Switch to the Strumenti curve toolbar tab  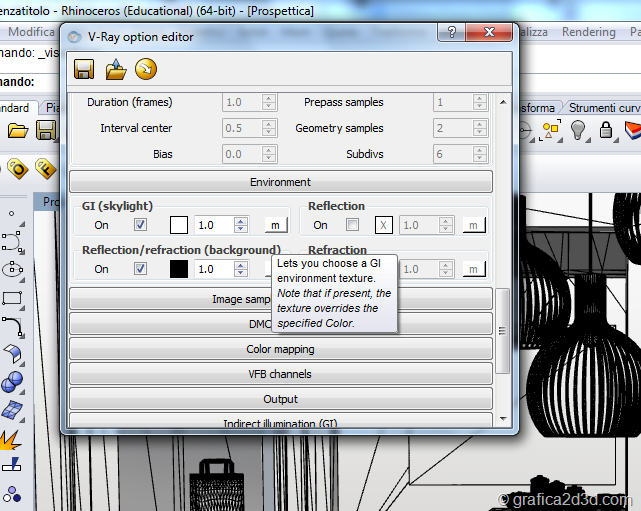(x=604, y=108)
